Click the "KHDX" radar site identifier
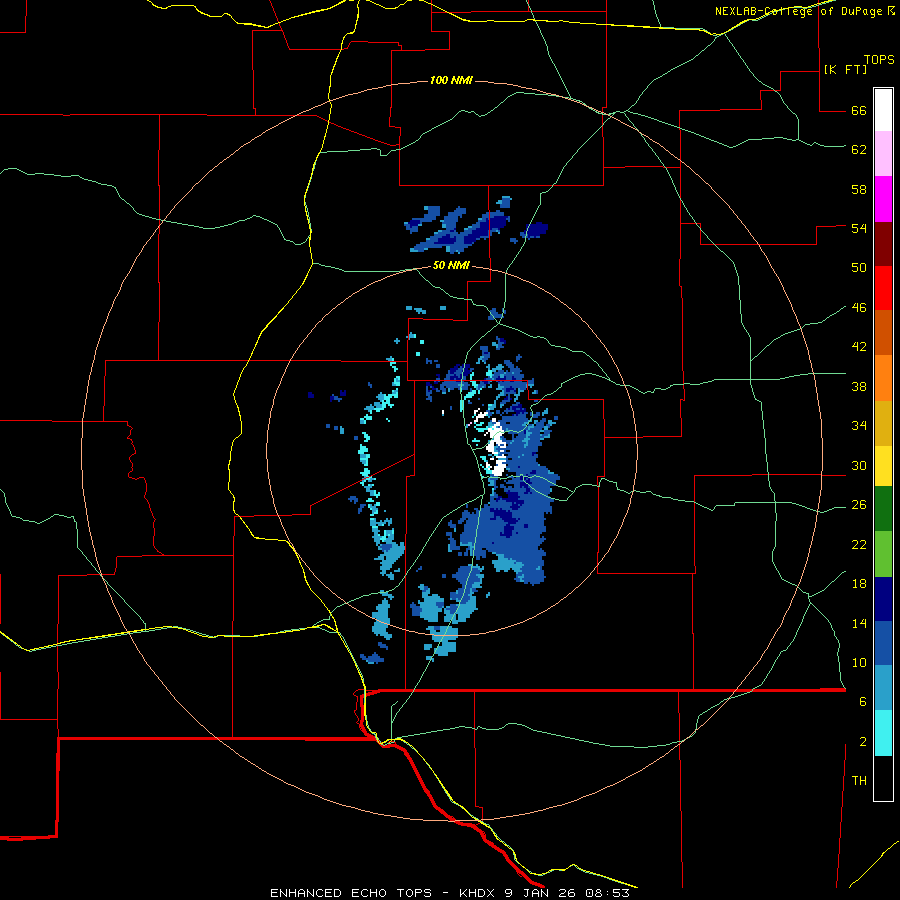The image size is (900, 900). [479, 893]
